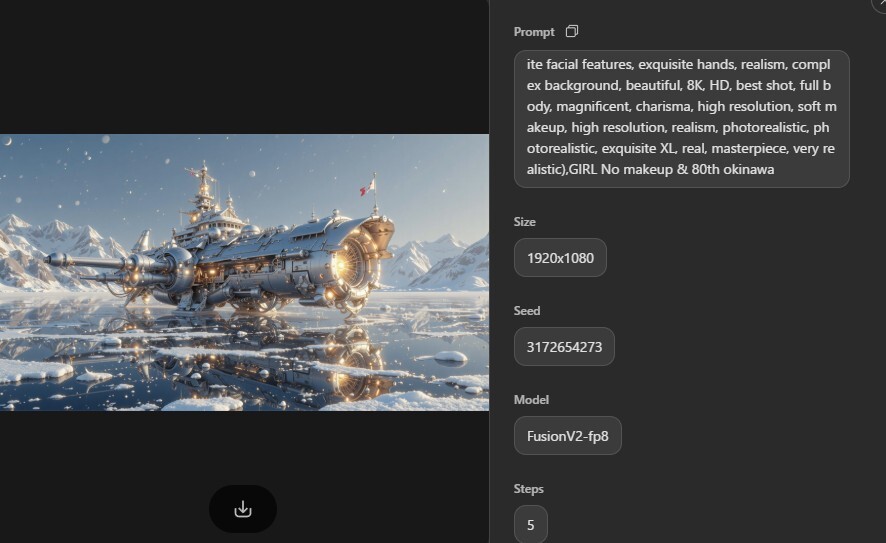
Task: Select the 1920x1080 size value
Action: (x=560, y=258)
